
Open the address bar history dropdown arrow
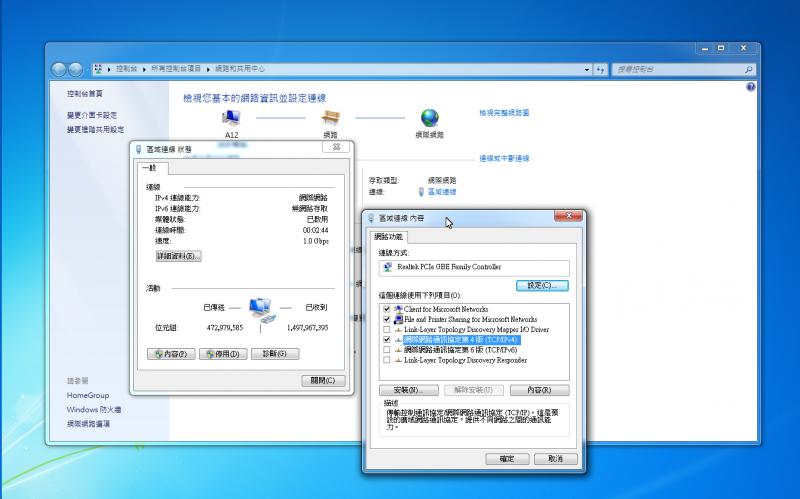pyautogui.click(x=587, y=69)
